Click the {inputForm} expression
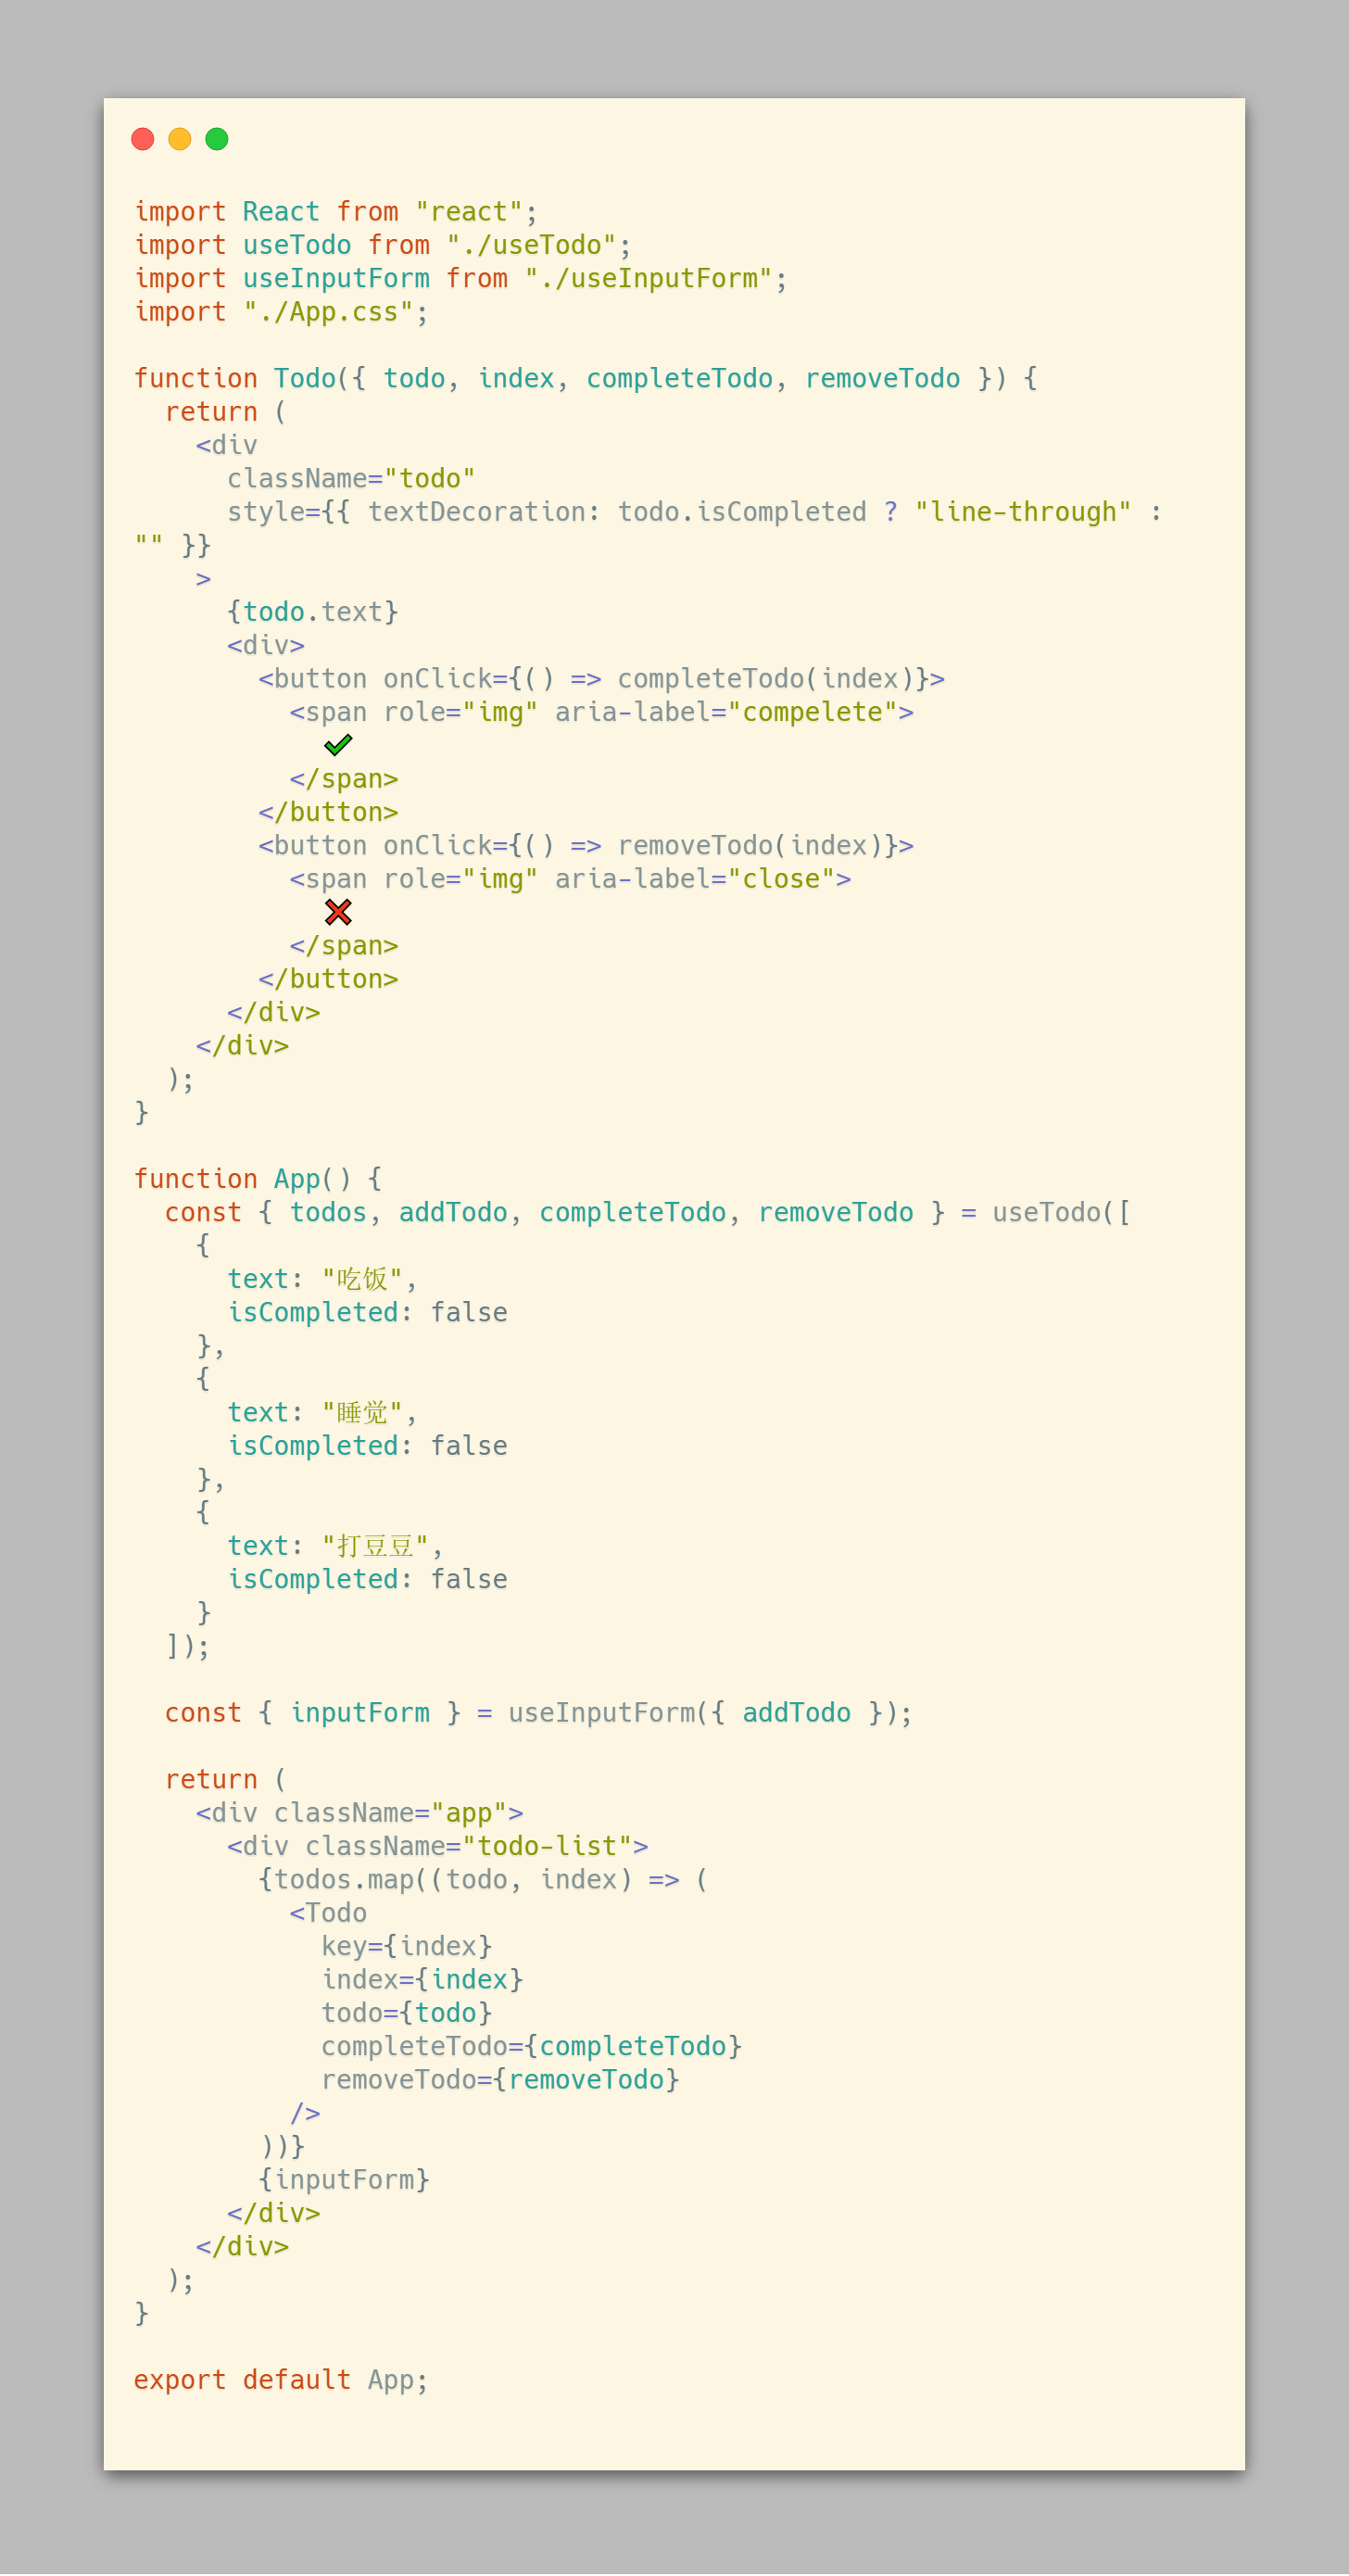This screenshot has height=2576, width=1349. click(x=344, y=2180)
